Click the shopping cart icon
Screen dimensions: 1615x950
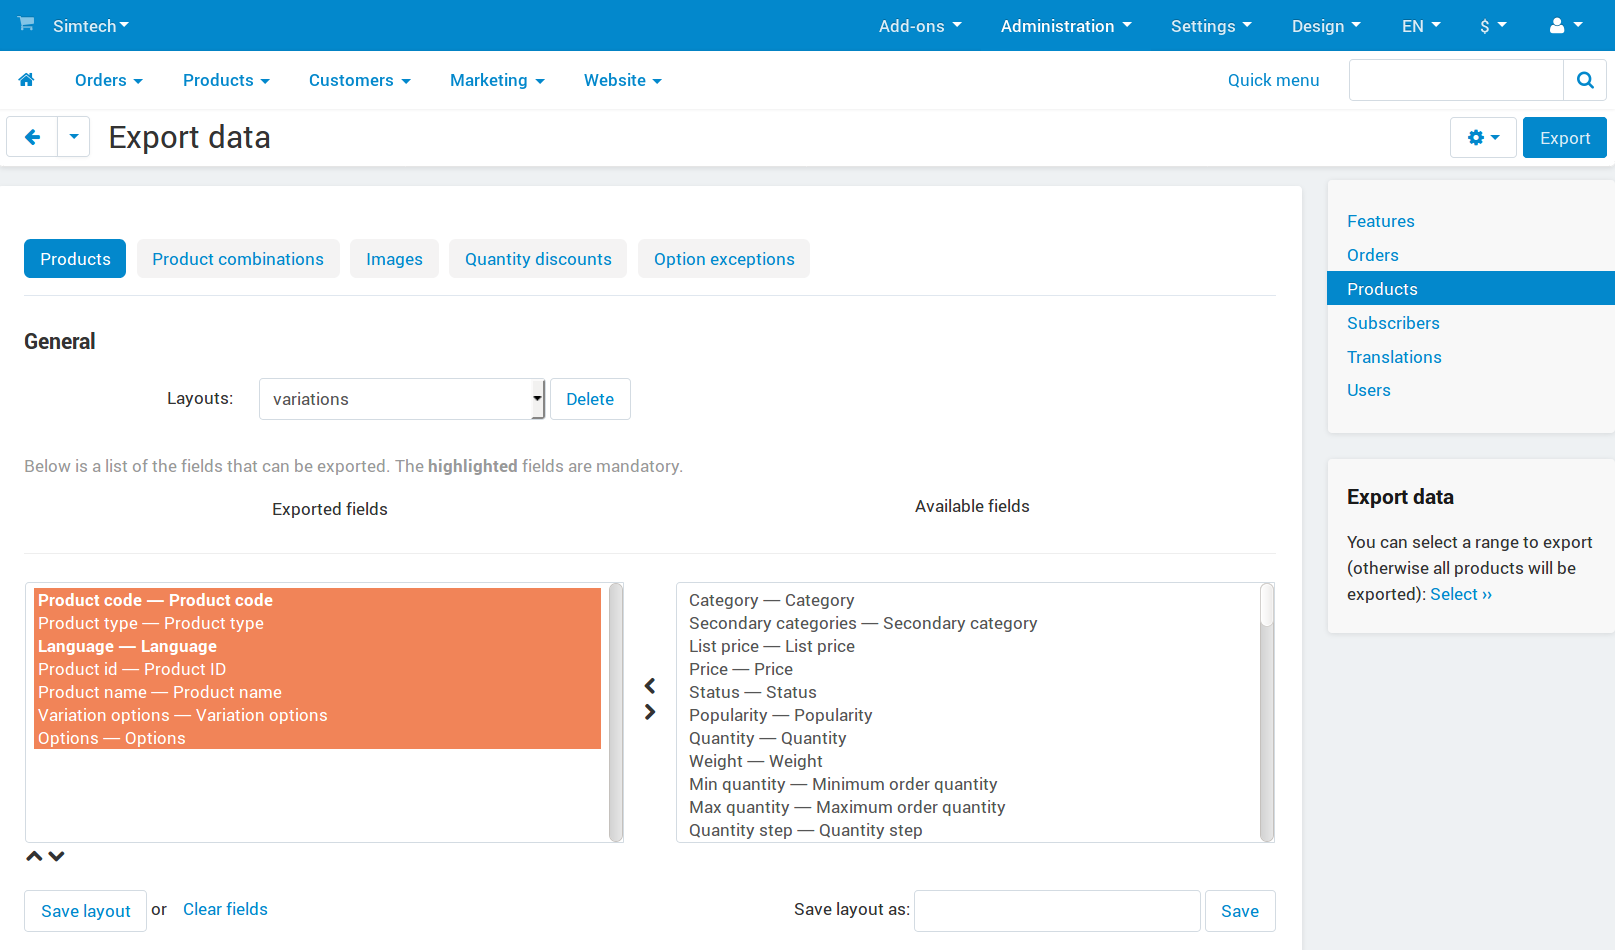click(x=26, y=24)
